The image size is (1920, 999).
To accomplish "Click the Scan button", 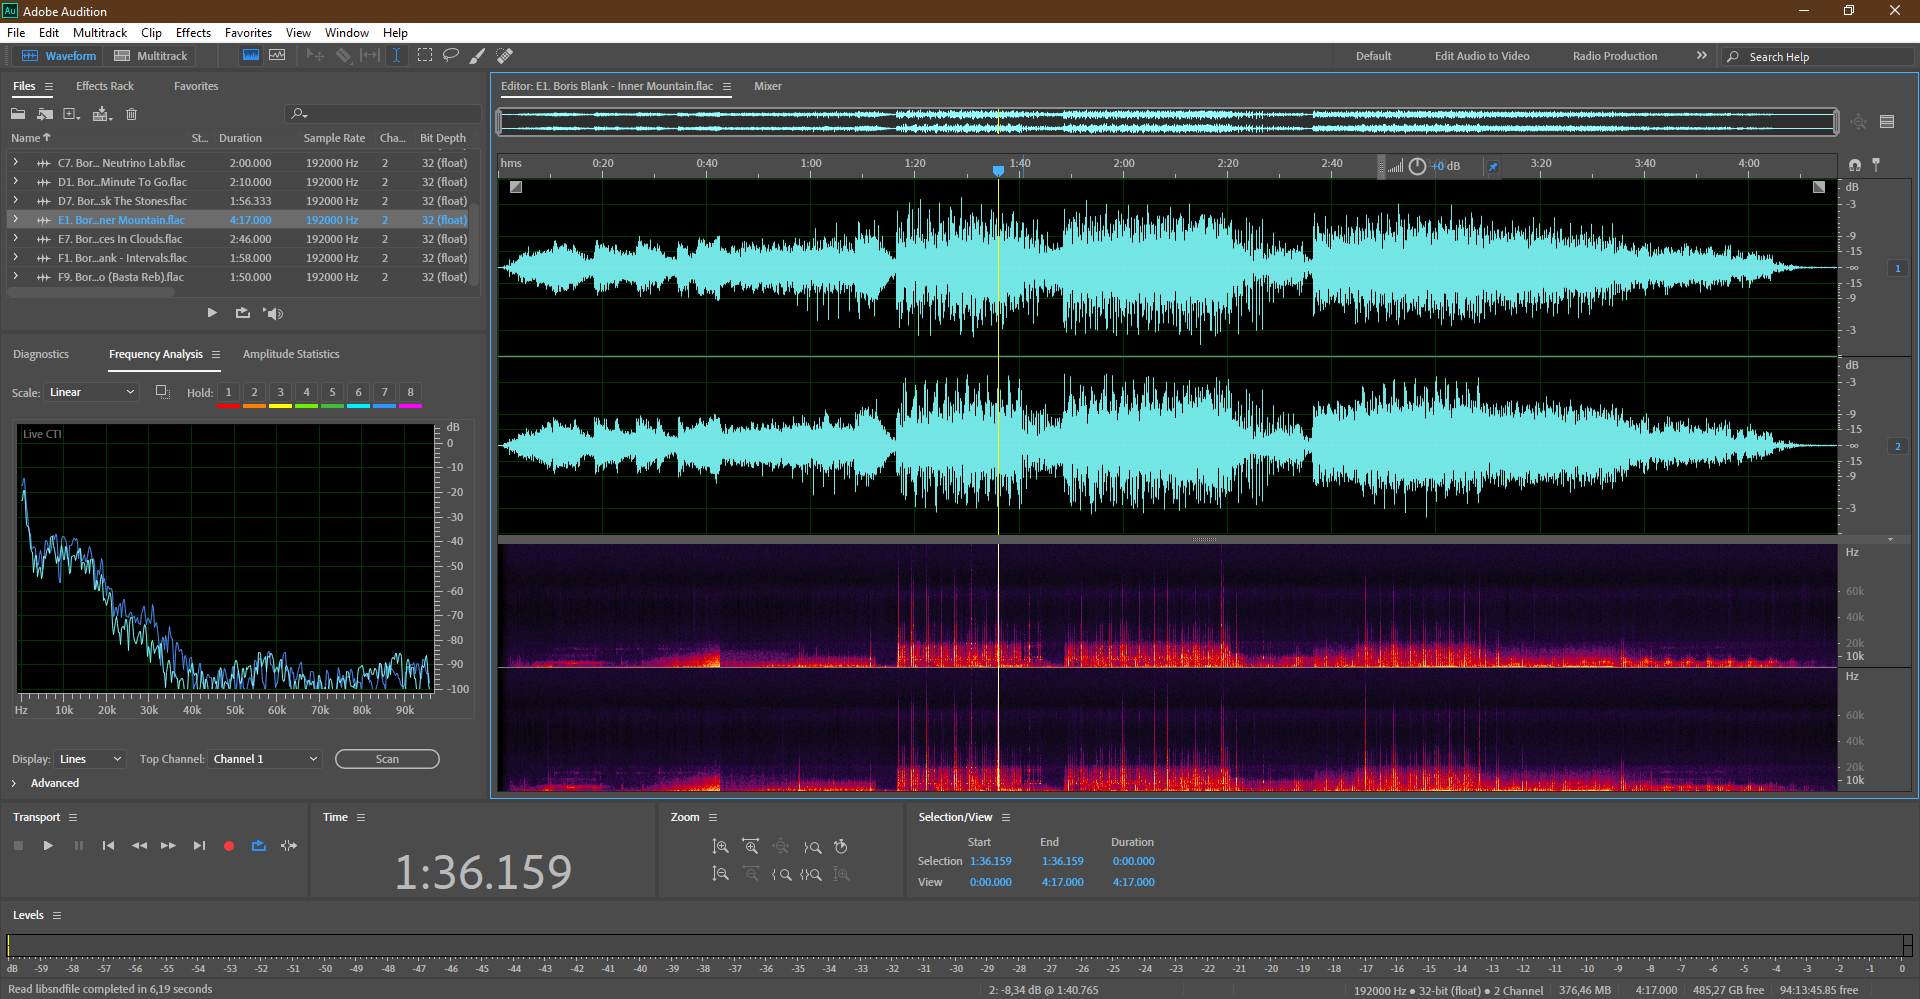I will [387, 759].
